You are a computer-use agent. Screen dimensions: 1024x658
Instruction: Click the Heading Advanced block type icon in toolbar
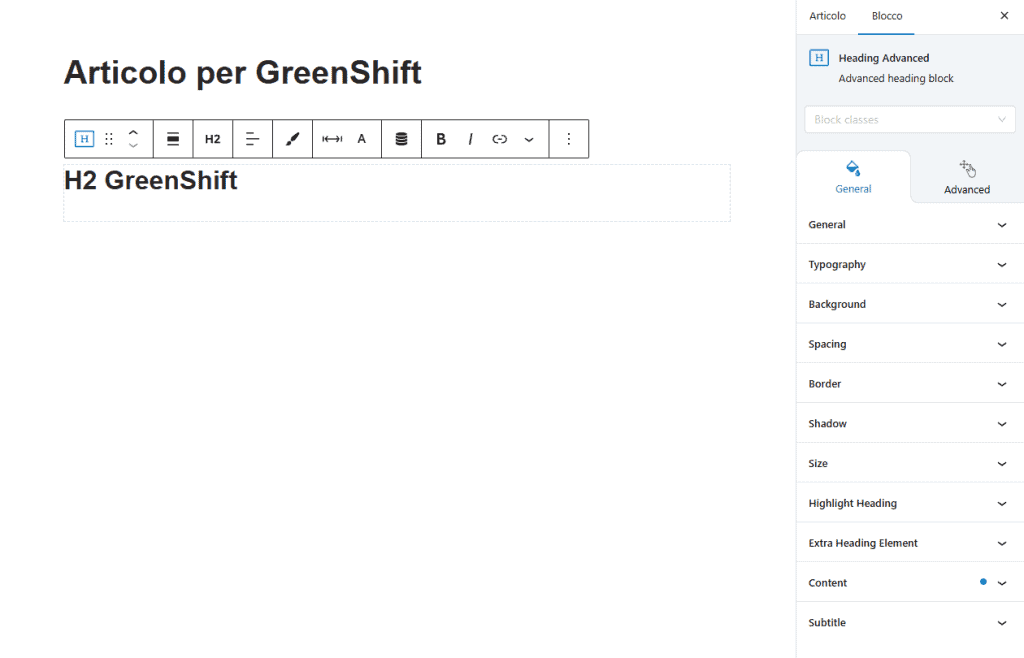[84, 139]
